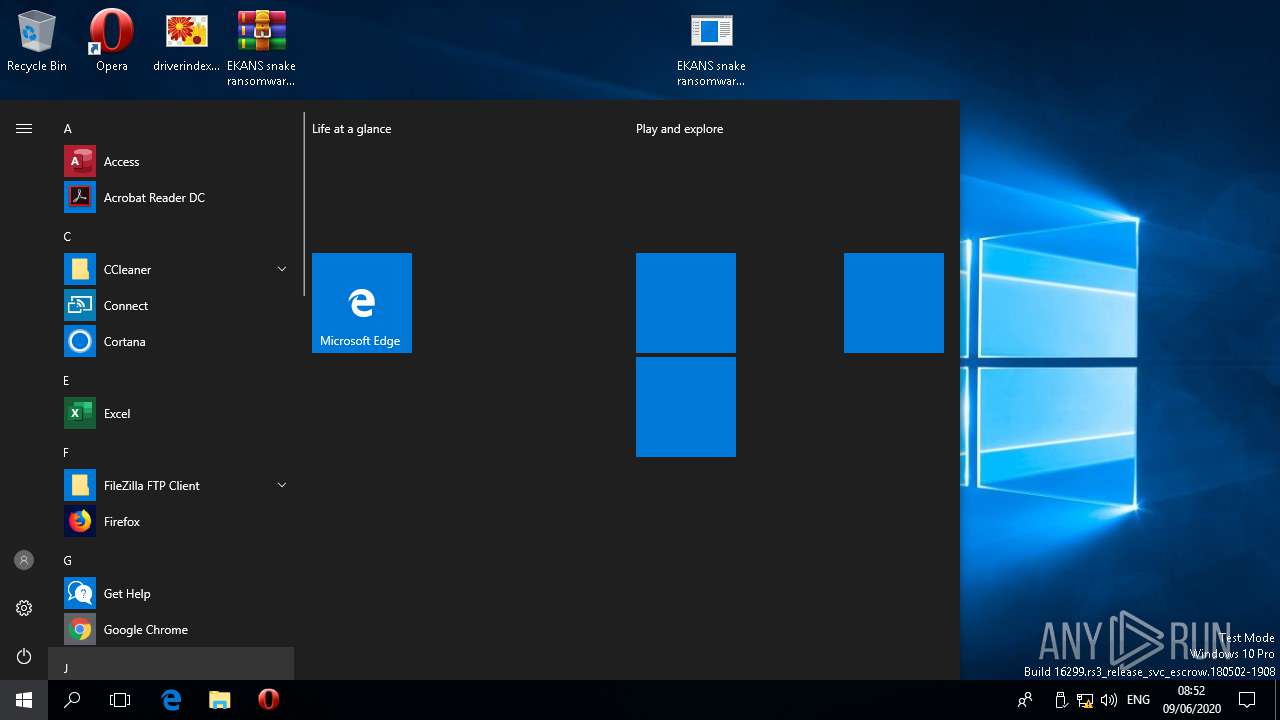Viewport: 1280px width, 720px height.
Task: Open File Explorer from the taskbar
Action: pyautogui.click(x=220, y=700)
